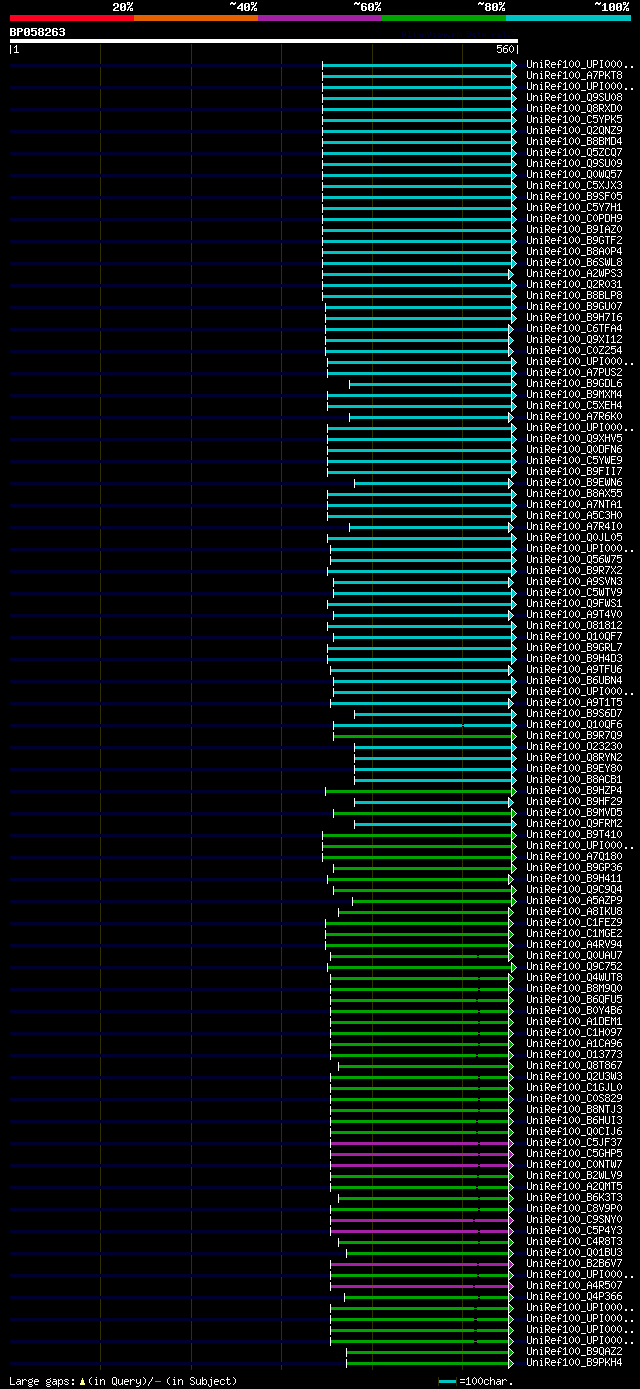Click the UniRef100_A7PUS2 hit name

click(574, 372)
